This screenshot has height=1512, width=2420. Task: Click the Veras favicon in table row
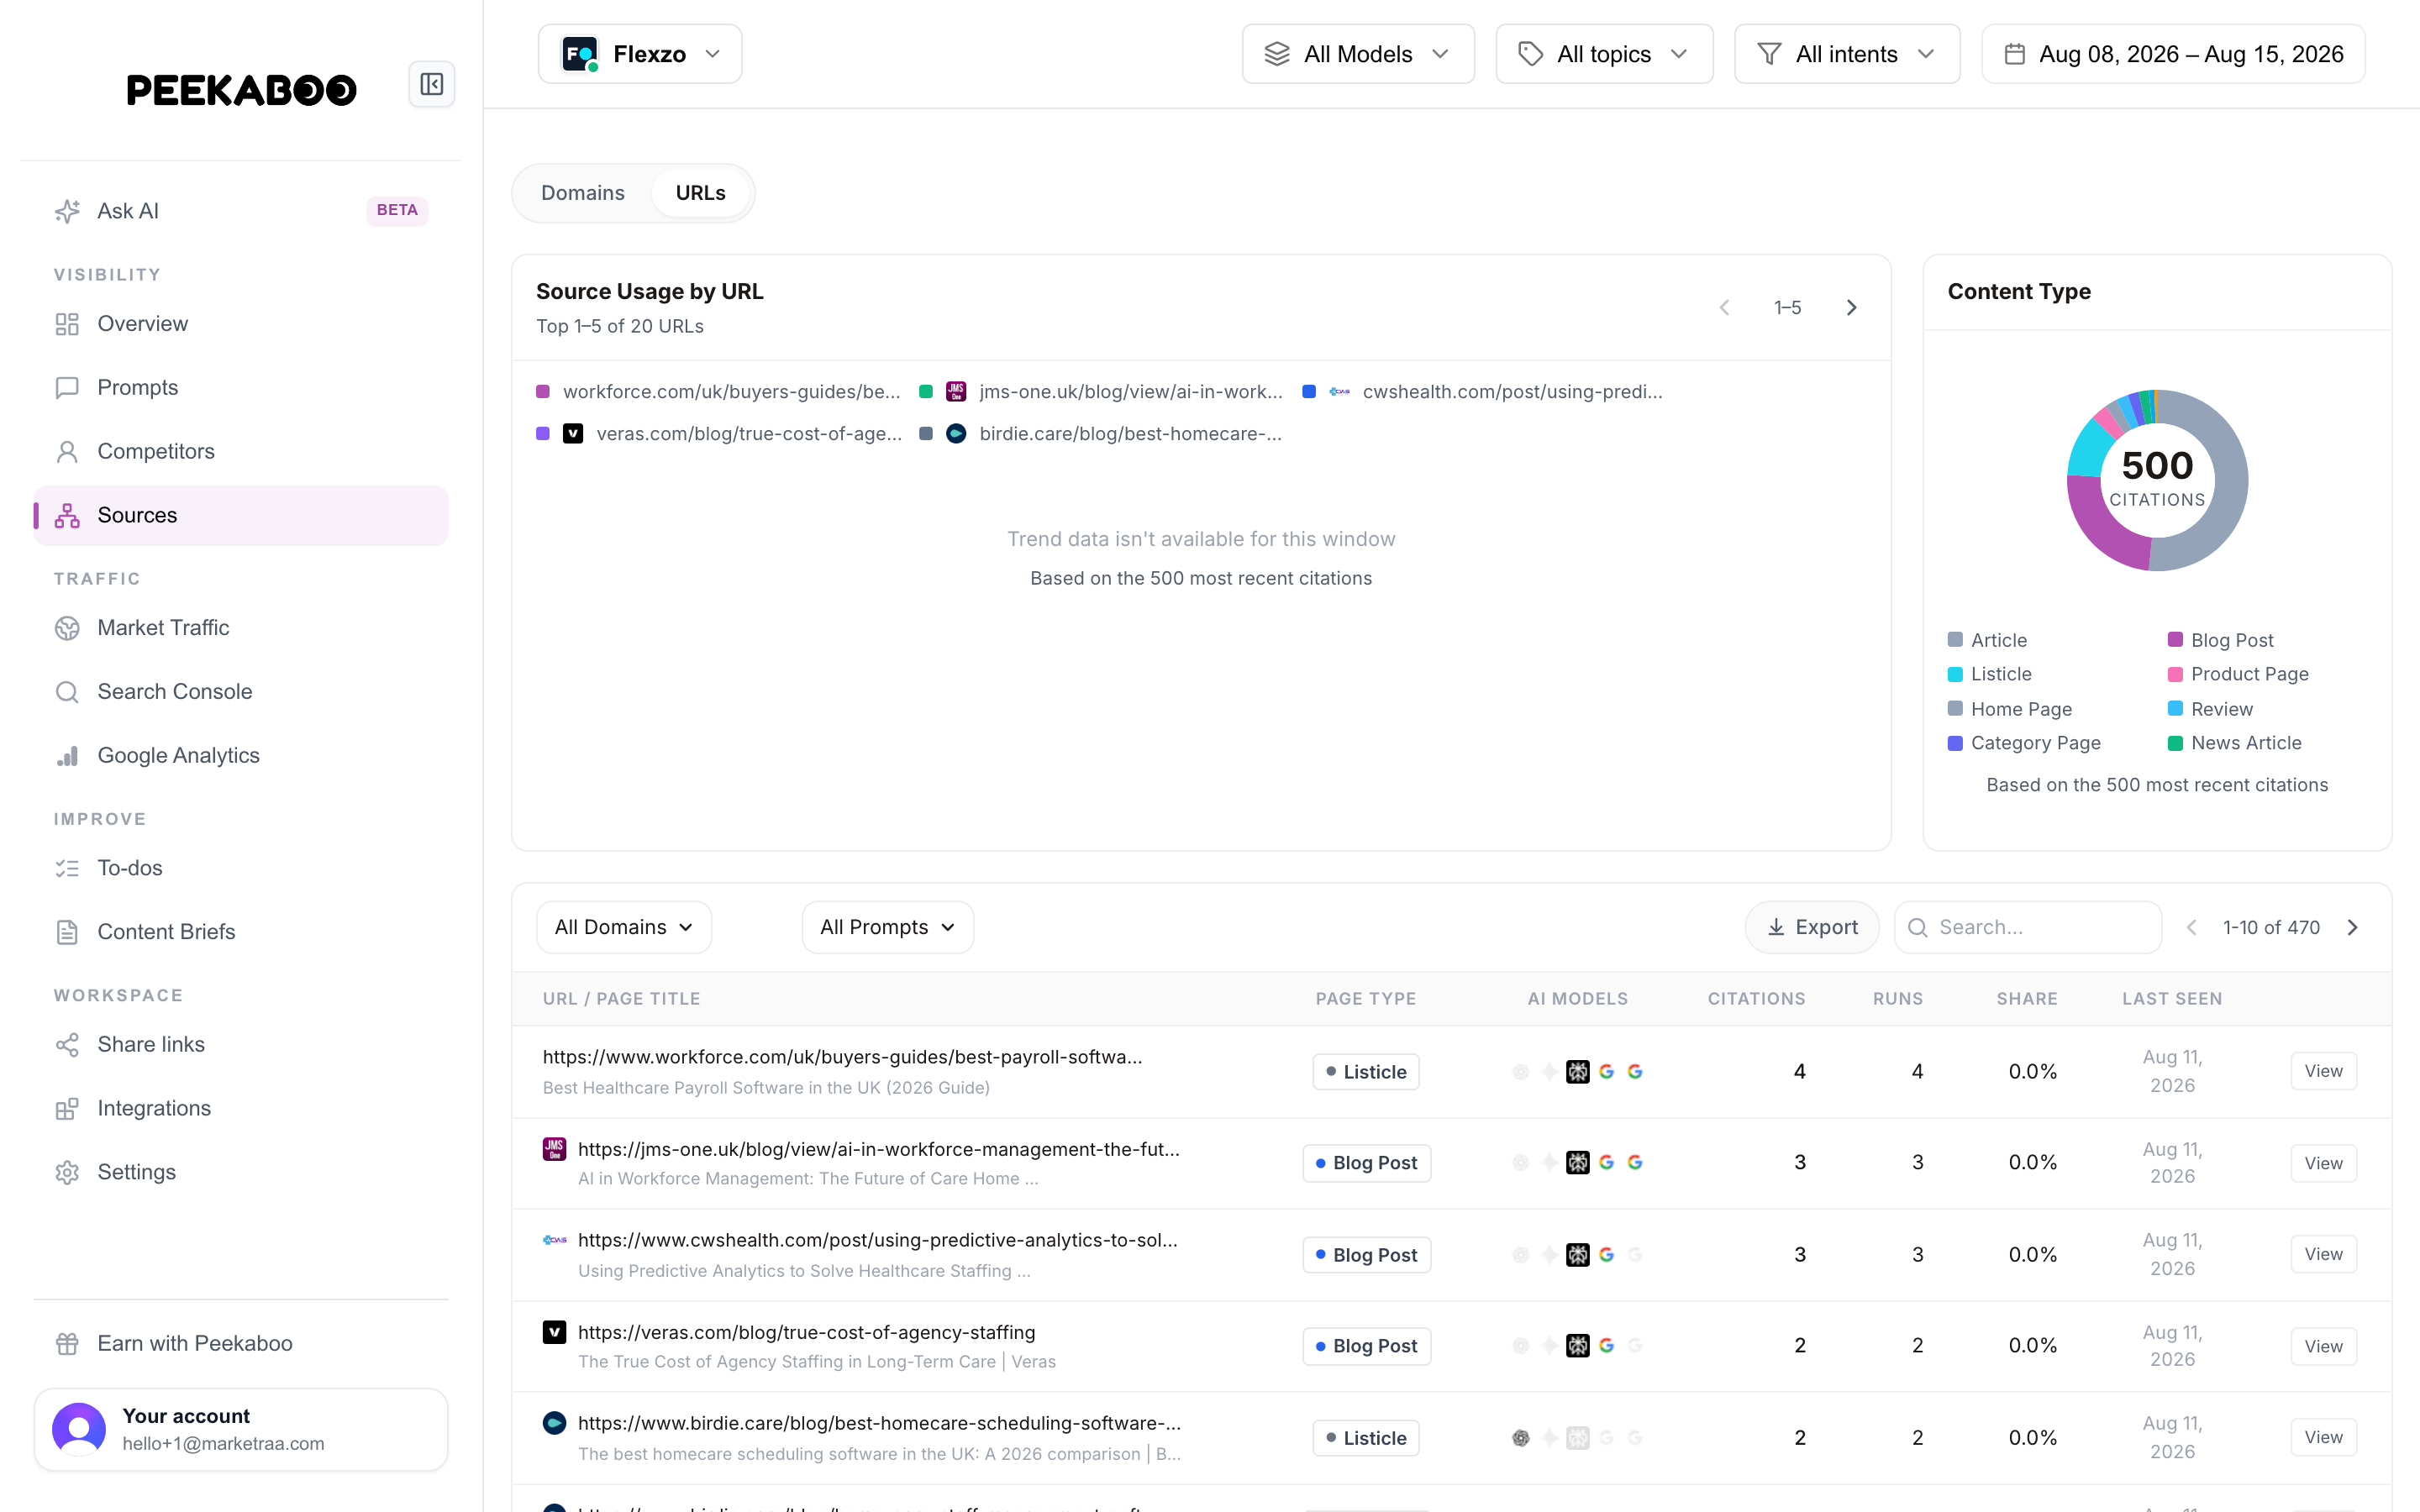point(555,1332)
